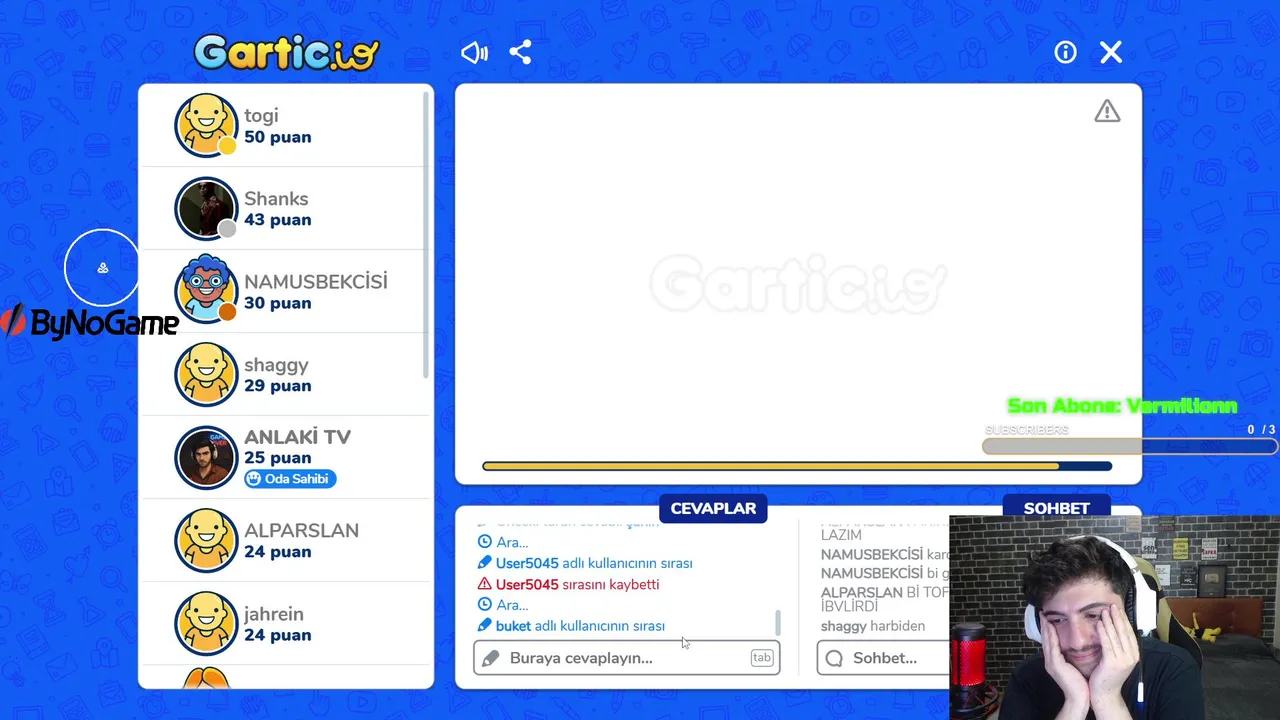Focus the 'Sohbet...' chat field
Viewport: 1280px width, 720px height.
pos(884,658)
